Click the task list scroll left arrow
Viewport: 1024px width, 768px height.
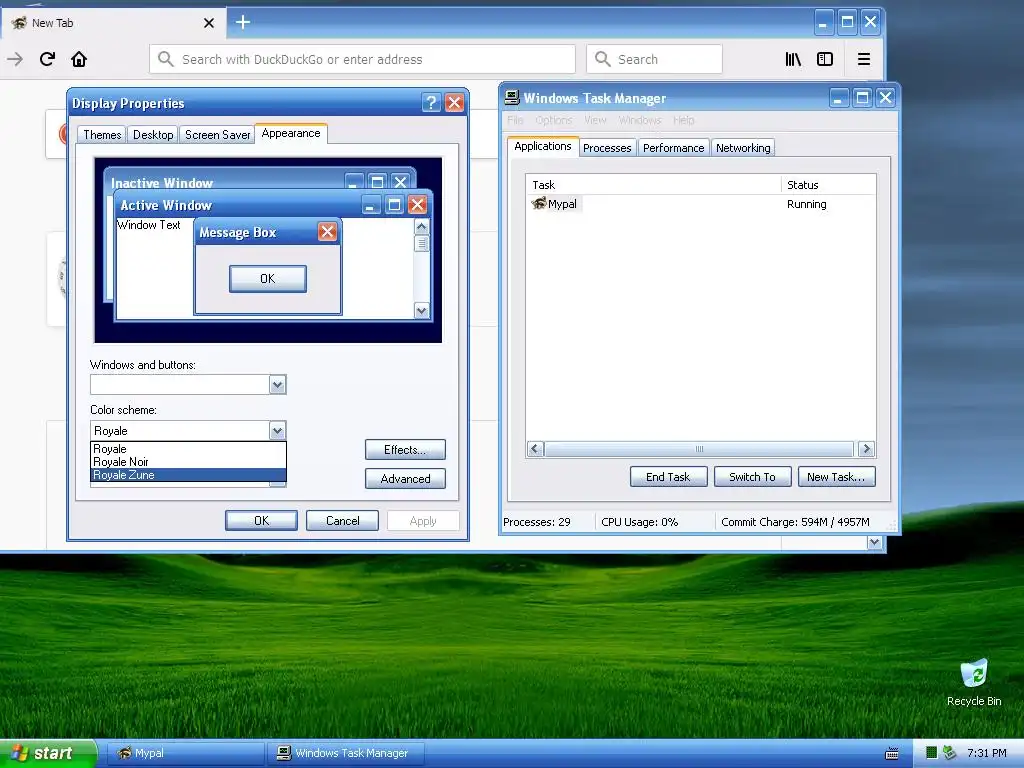[x=536, y=449]
